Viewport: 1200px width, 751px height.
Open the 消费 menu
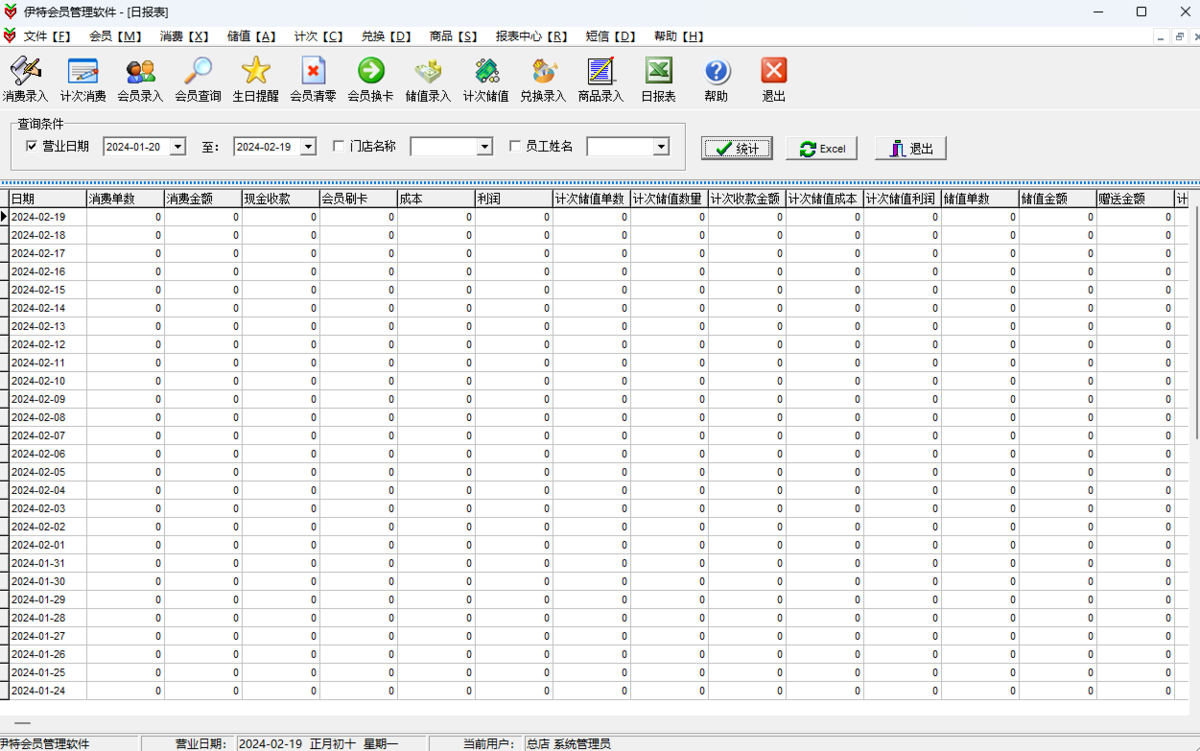[184, 36]
